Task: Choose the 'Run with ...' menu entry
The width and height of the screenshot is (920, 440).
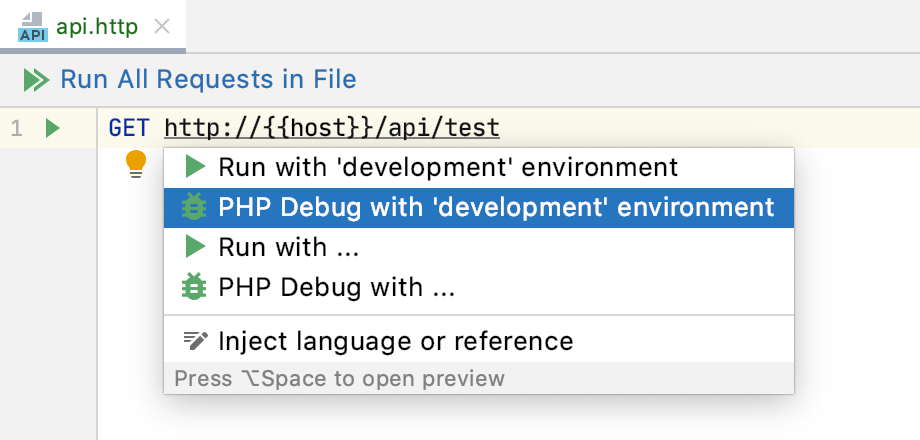Action: pos(288,247)
